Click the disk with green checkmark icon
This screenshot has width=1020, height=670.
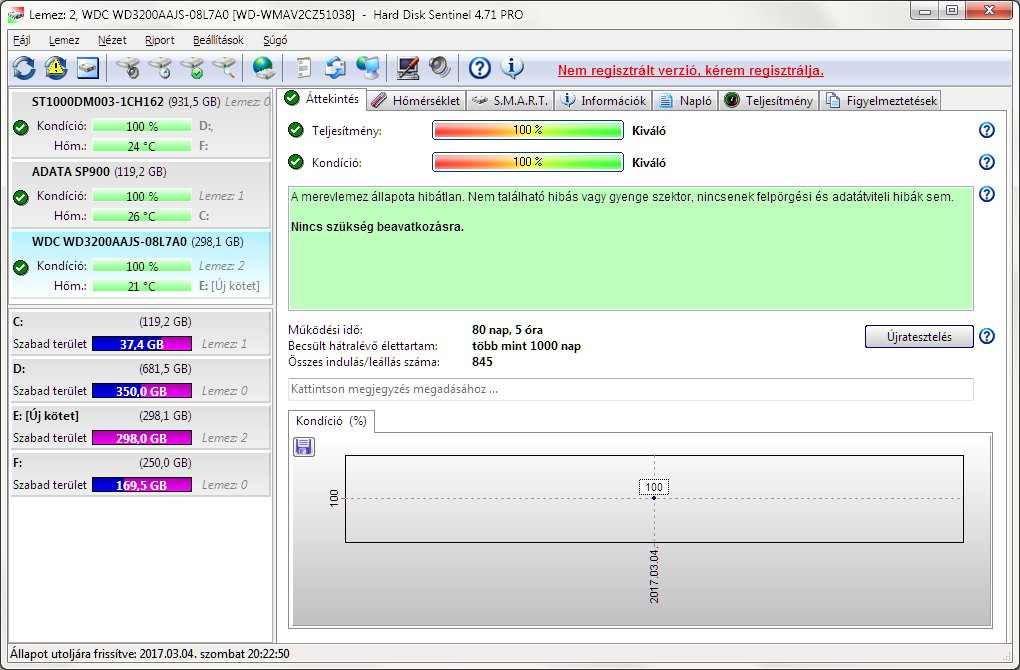pyautogui.click(x=192, y=68)
